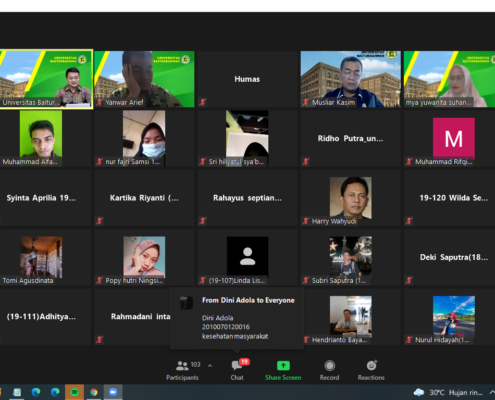Viewport: 495px width, 400px height.
Task: Open chat popup From Dini Adola to Everyone
Action: (x=237, y=318)
